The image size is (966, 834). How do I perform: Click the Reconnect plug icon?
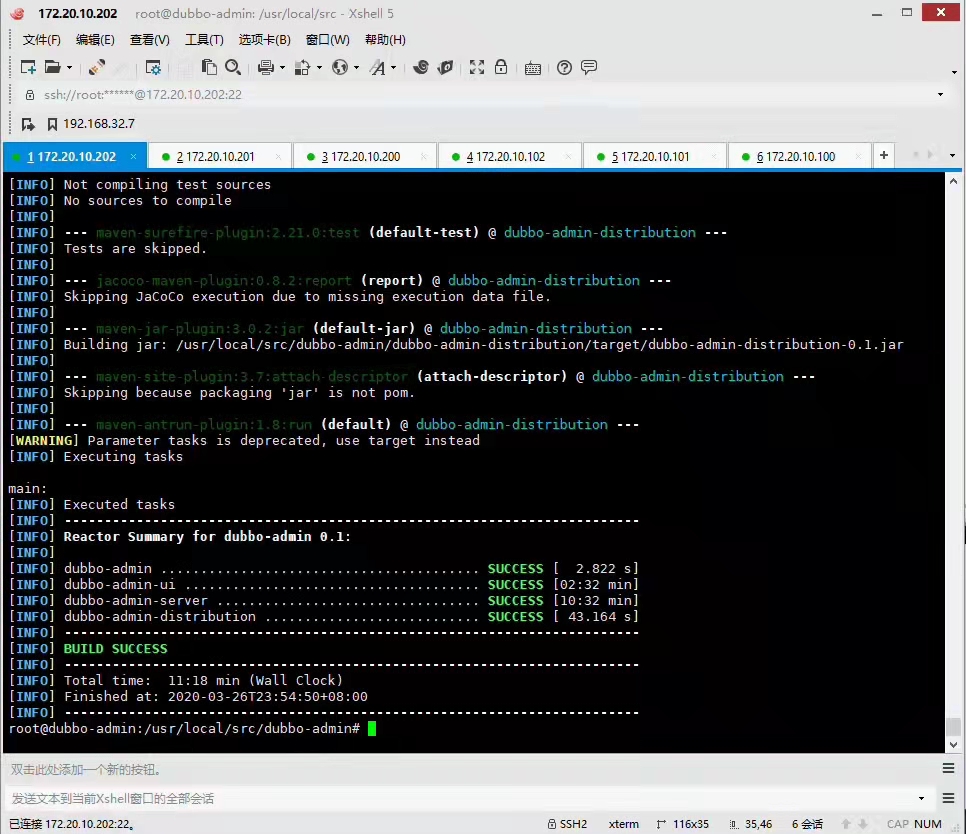97,67
